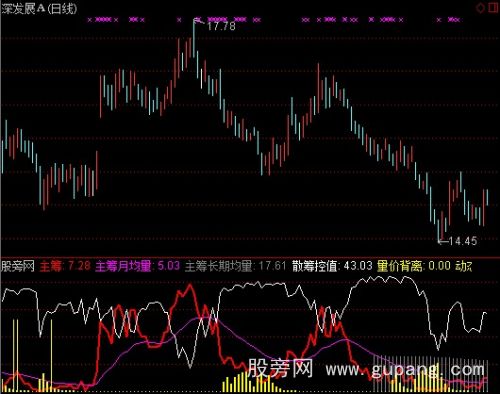
Task: Select the yellow 量价背离: 0.00 value
Action: [414, 266]
